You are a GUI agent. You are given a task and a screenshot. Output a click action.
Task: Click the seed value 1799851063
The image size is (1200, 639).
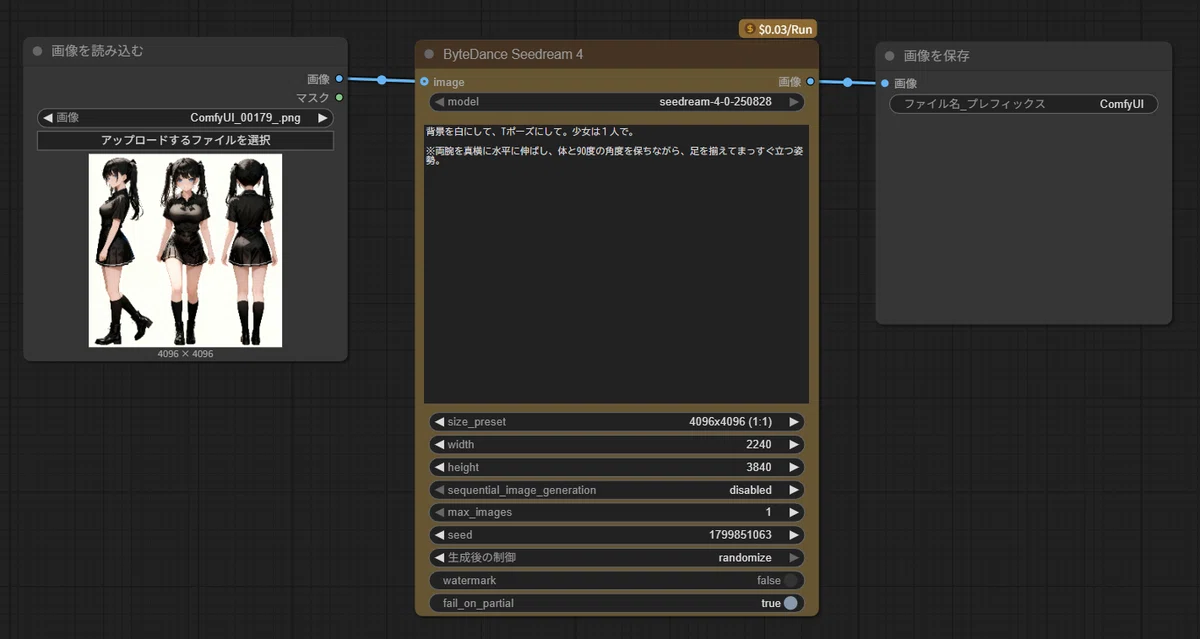tap(740, 535)
